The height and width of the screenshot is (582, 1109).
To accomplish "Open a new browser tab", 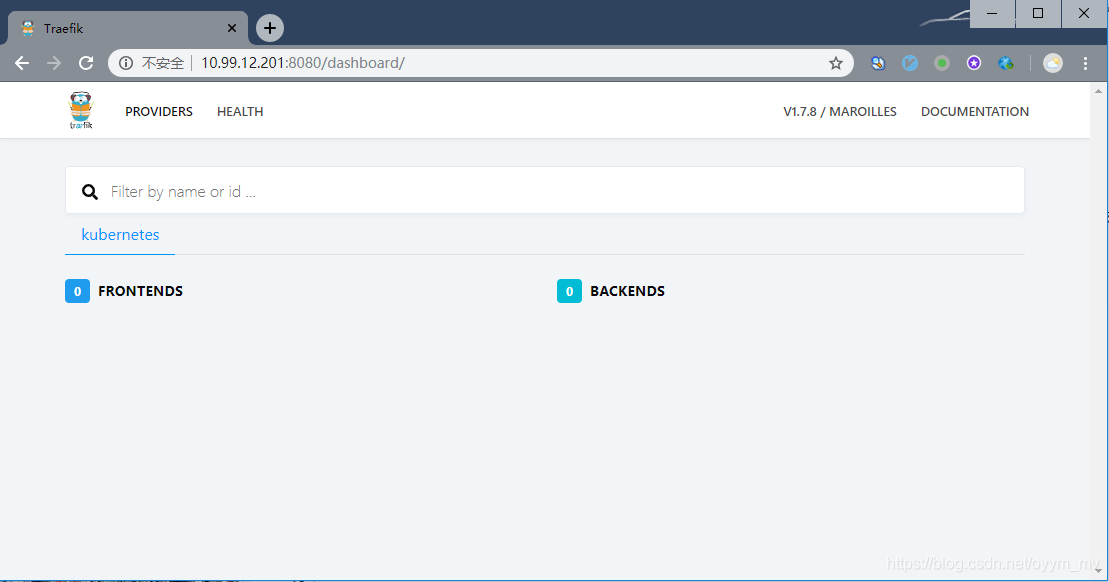I will coord(269,28).
